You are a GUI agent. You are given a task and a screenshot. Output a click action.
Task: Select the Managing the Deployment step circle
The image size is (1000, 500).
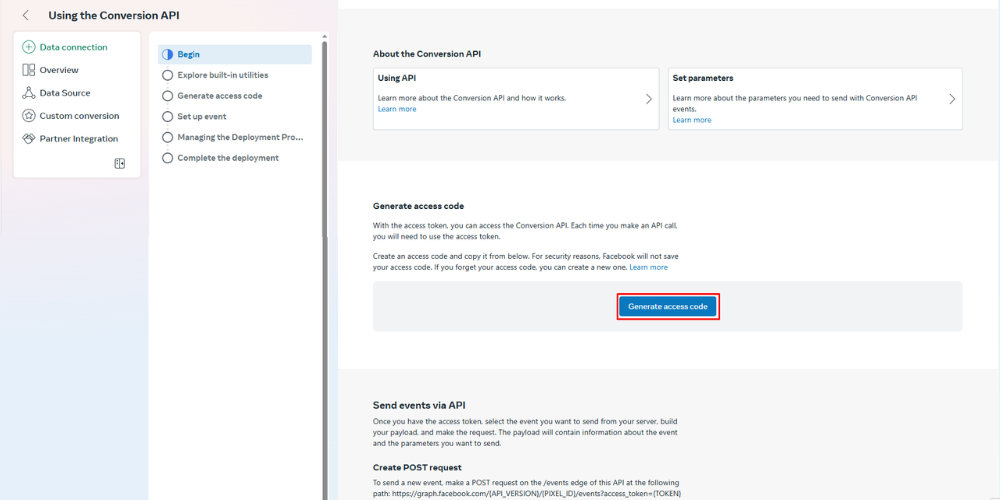168,137
